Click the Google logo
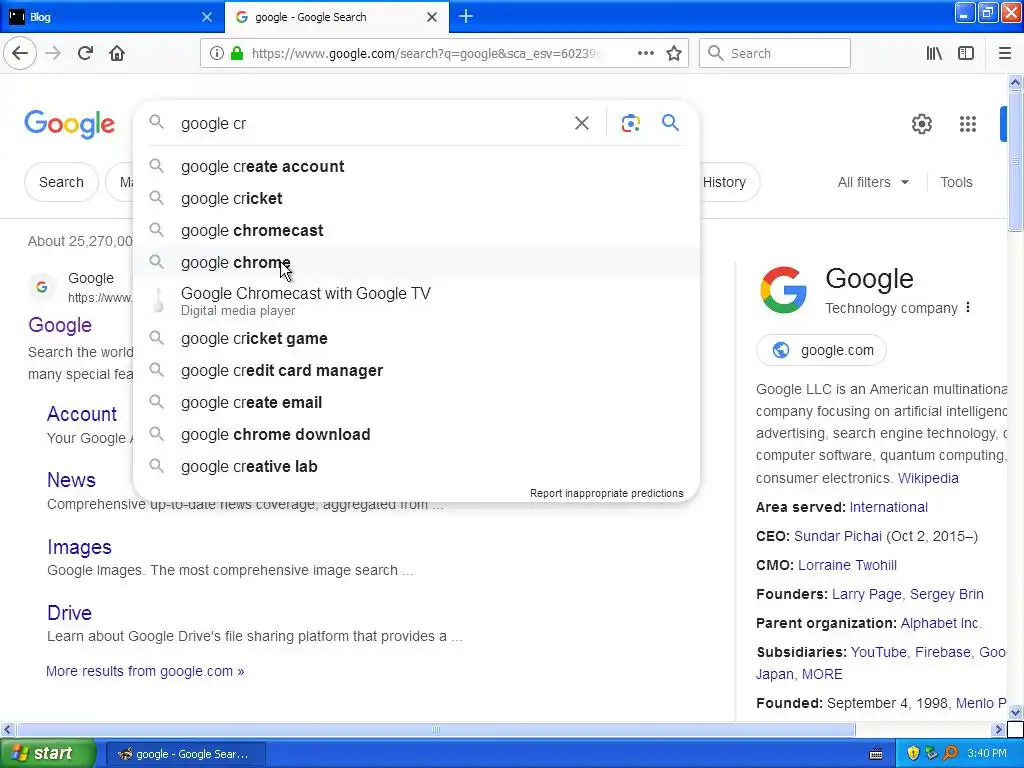The image size is (1024, 768). tap(69, 124)
